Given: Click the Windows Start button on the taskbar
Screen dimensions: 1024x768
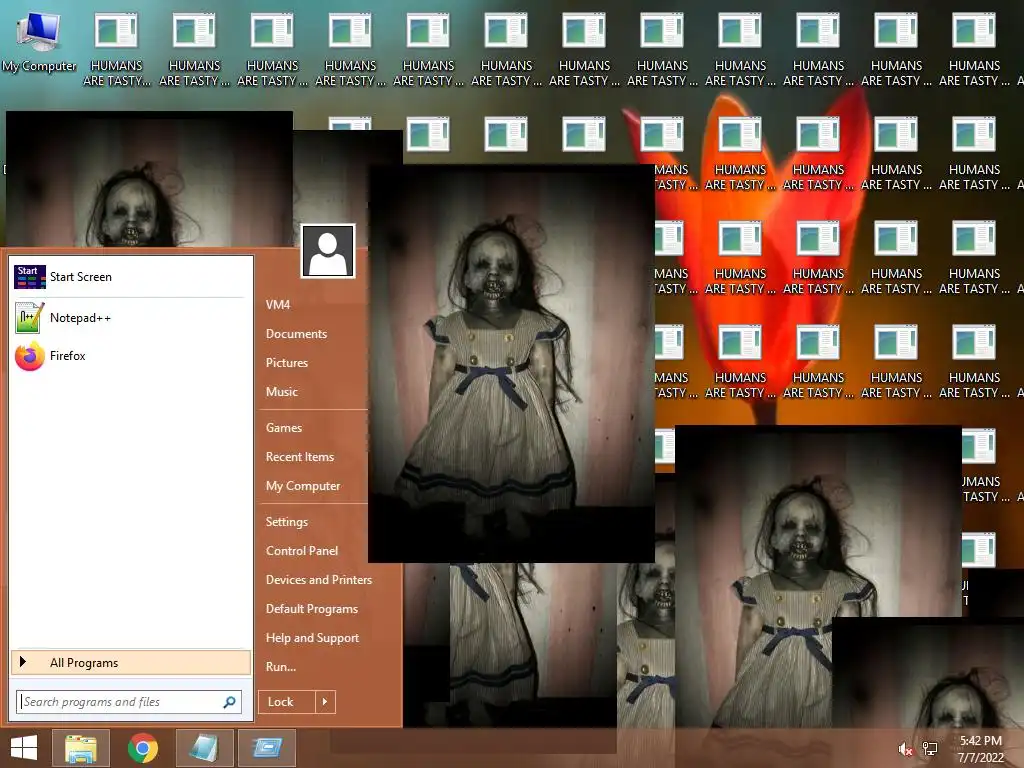Looking at the screenshot, I should [24, 748].
